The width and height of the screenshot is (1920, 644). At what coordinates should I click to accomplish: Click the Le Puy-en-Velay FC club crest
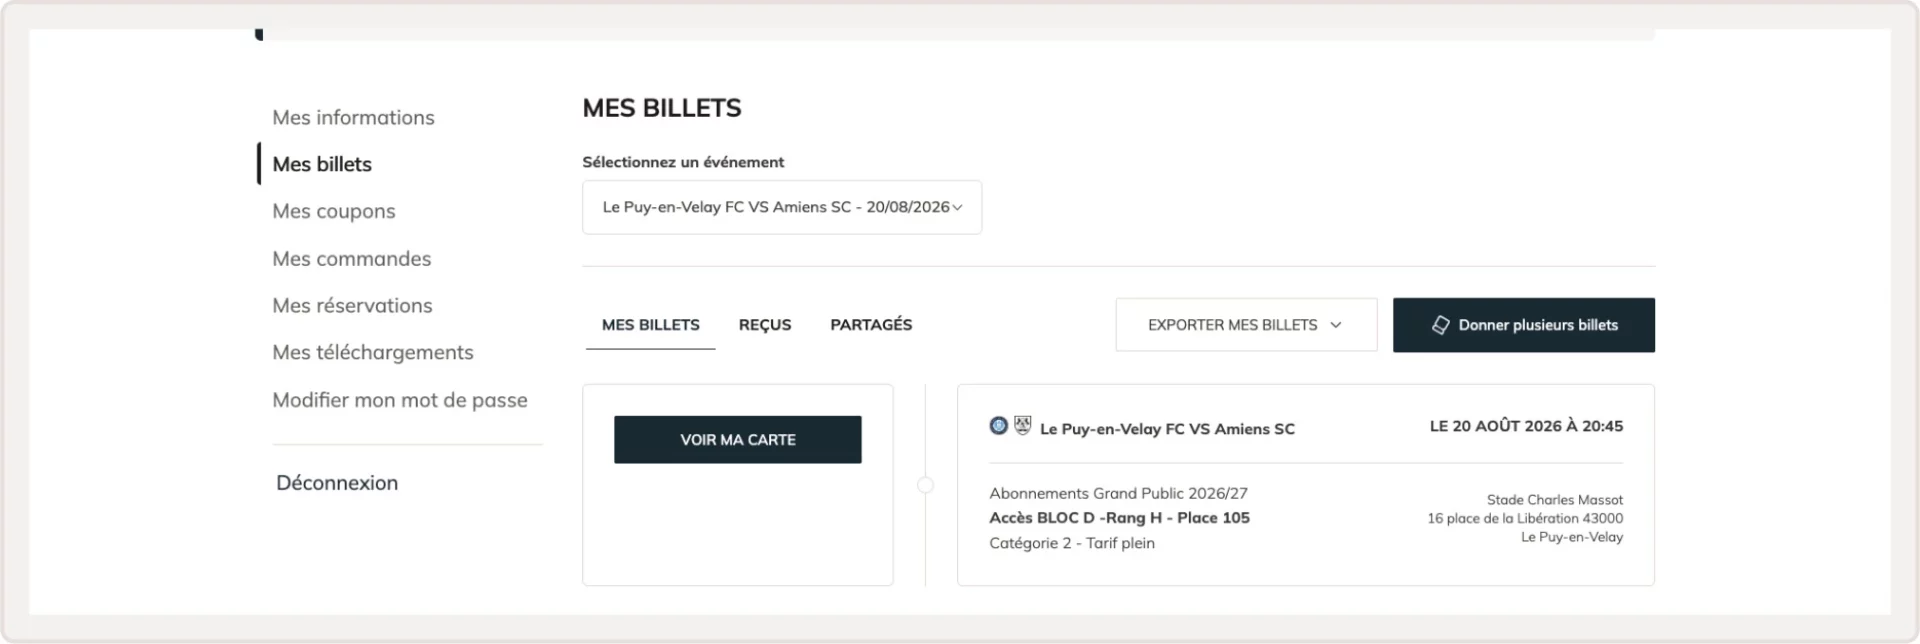point(998,425)
